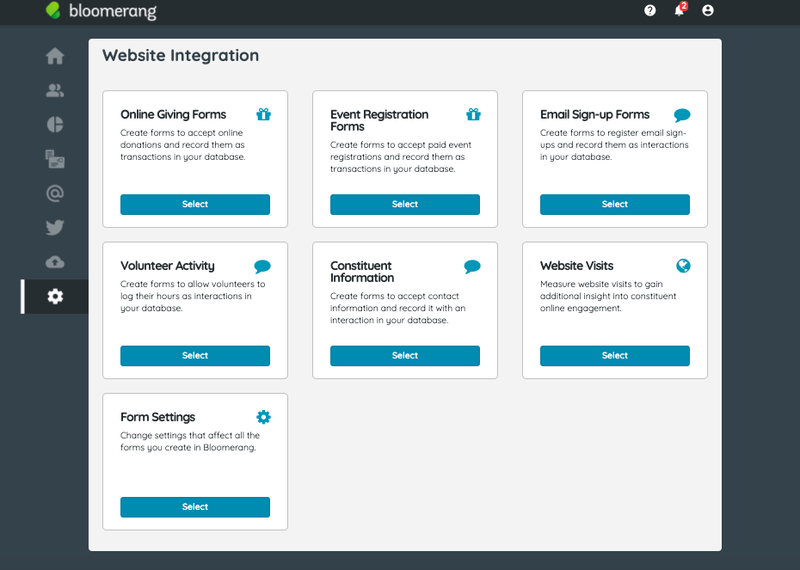Open the Letters mail icon in sidebar

[x=55, y=159]
